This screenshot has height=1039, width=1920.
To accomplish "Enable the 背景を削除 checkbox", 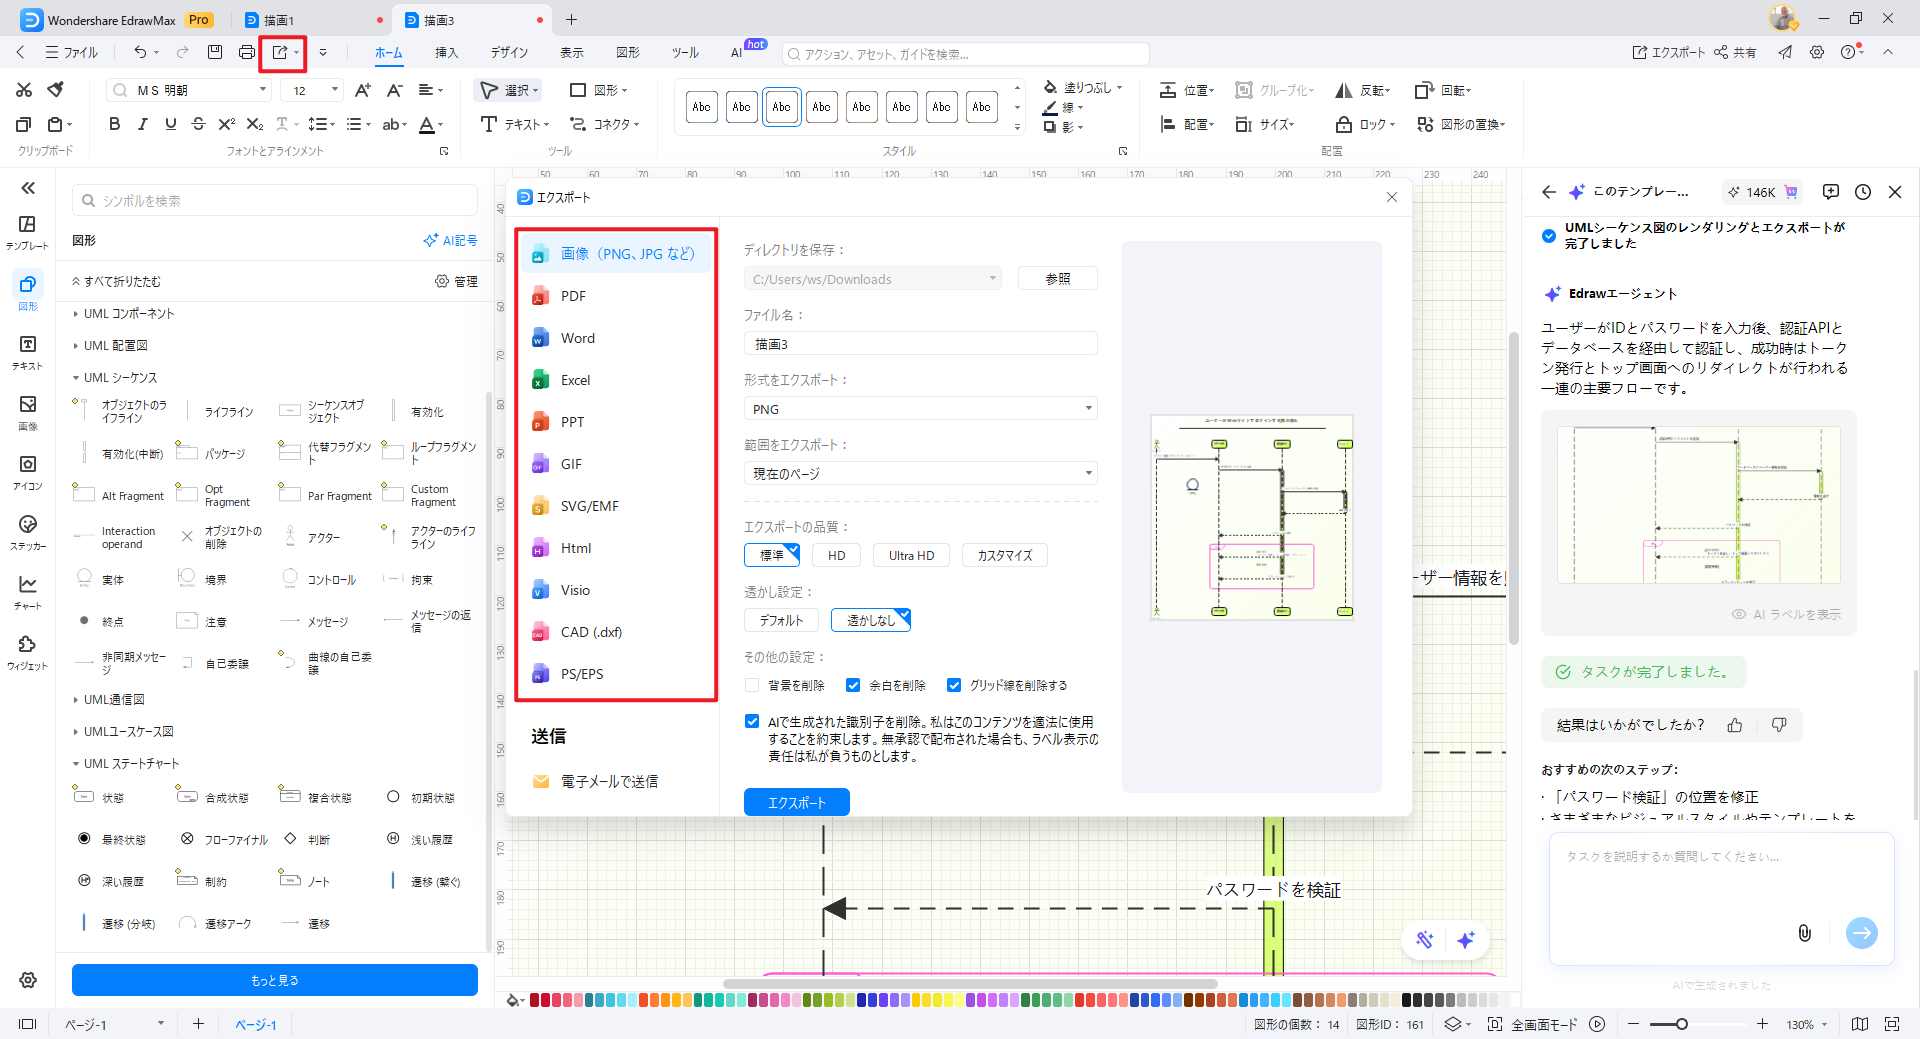I will point(751,685).
